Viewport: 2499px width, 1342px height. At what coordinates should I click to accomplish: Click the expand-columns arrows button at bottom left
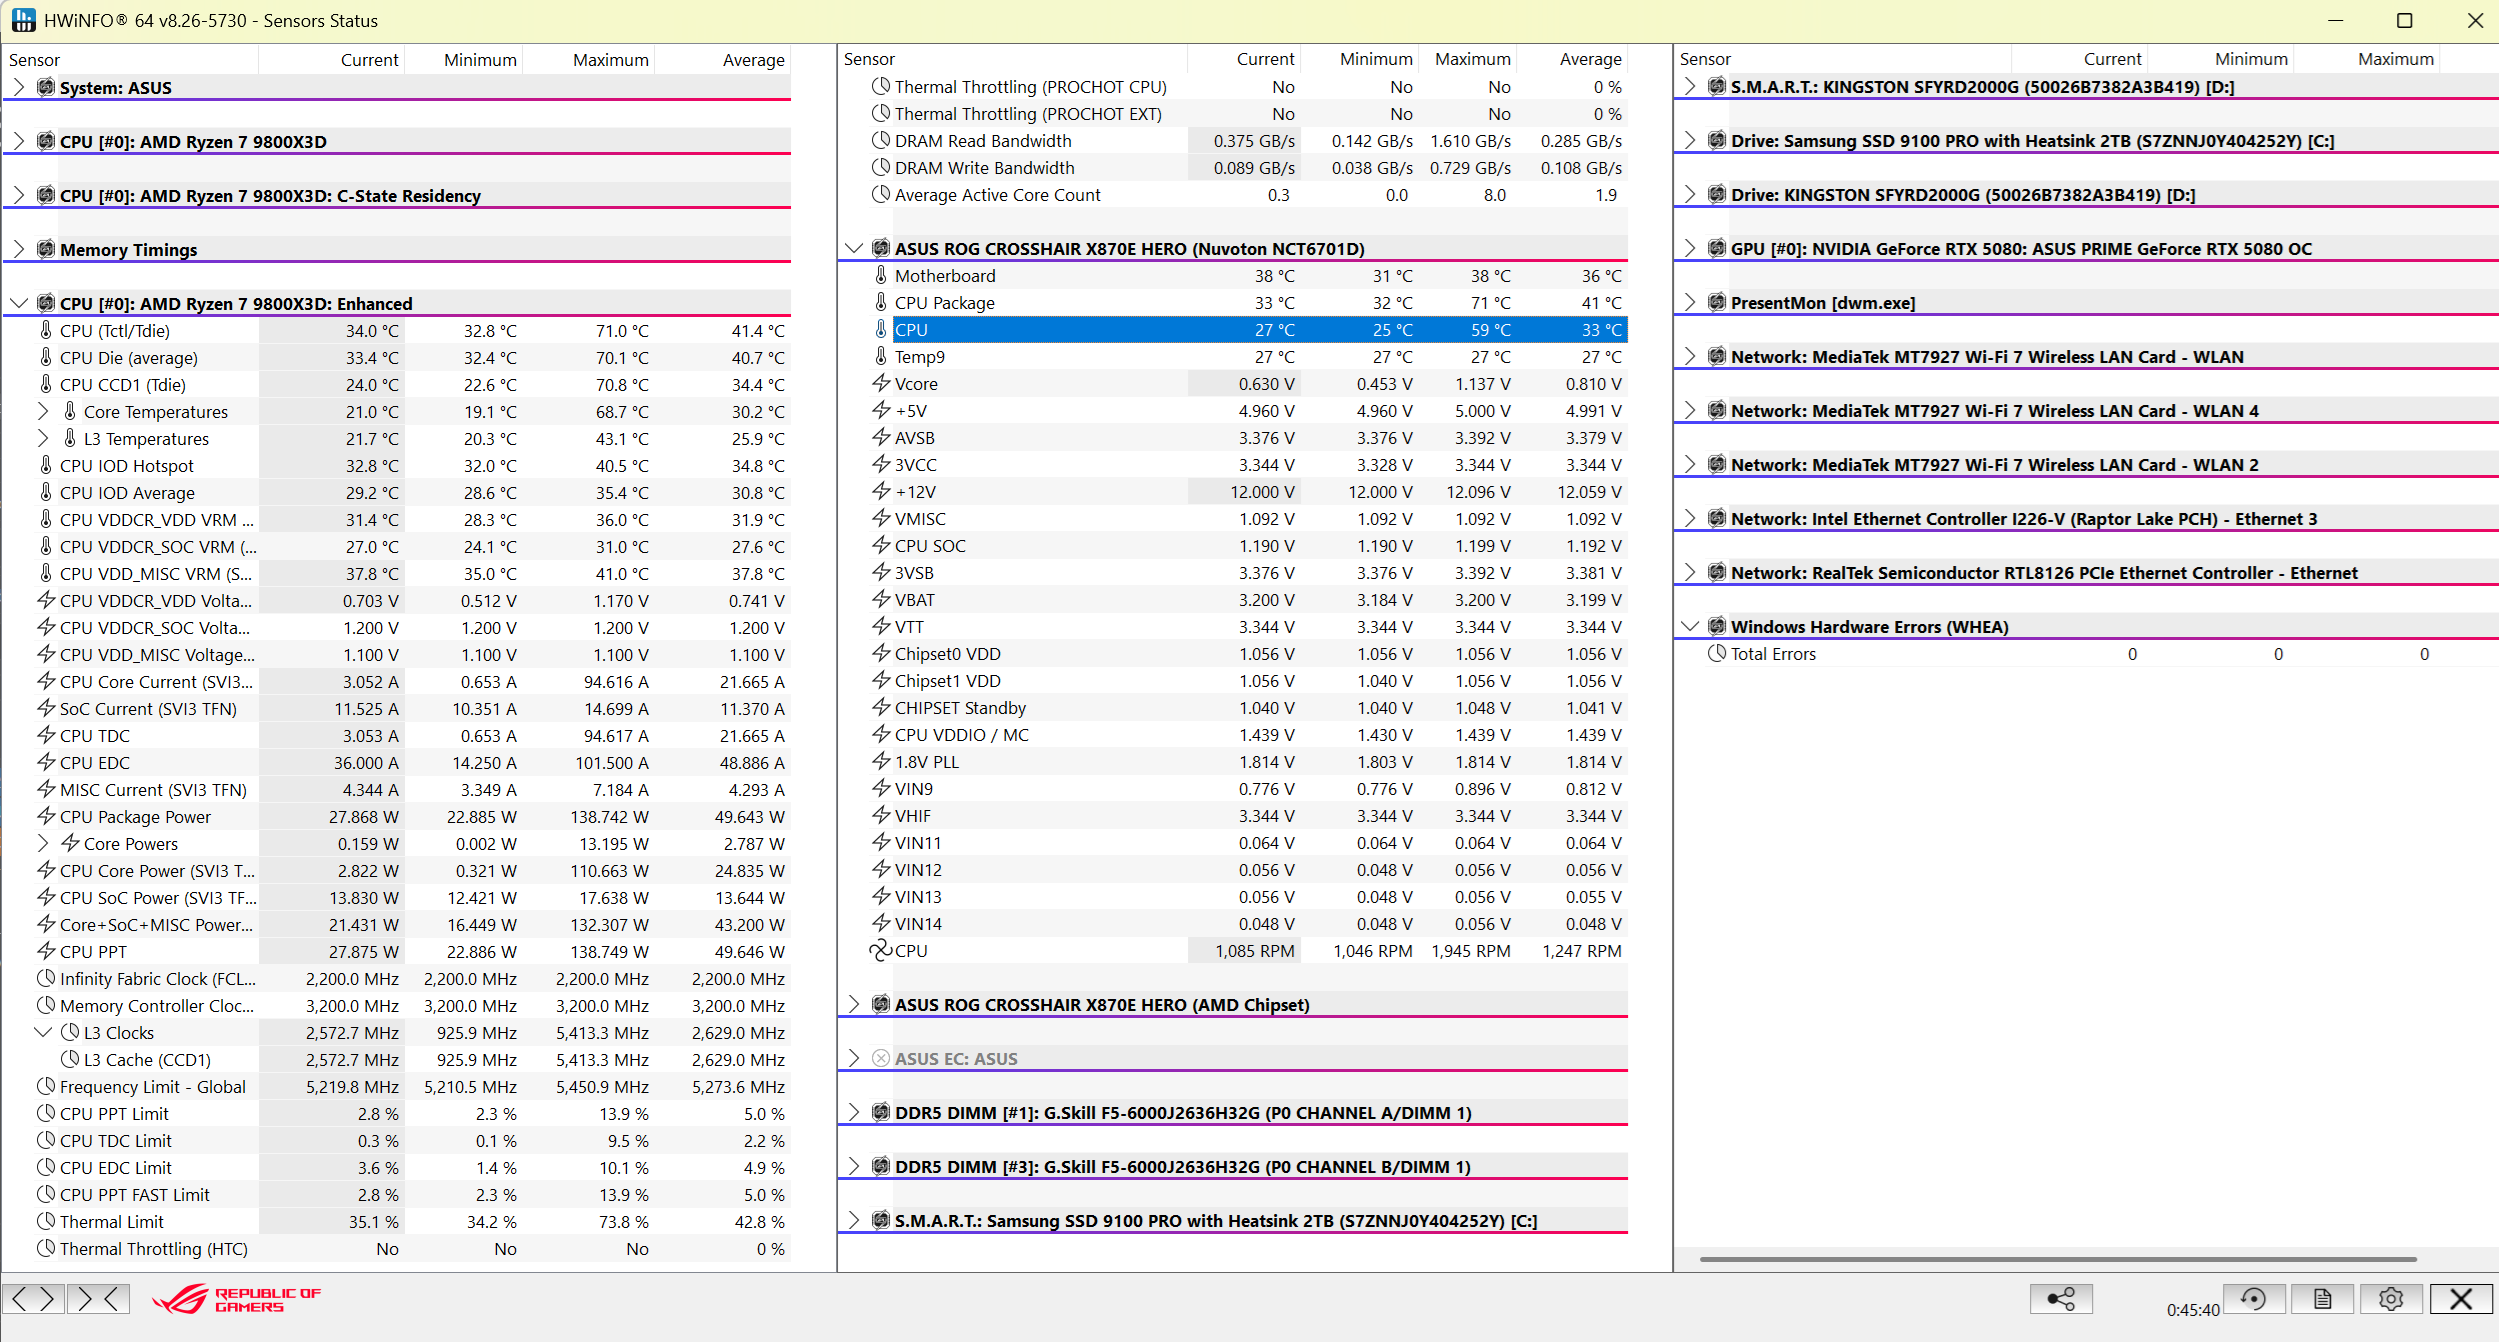(x=33, y=1298)
